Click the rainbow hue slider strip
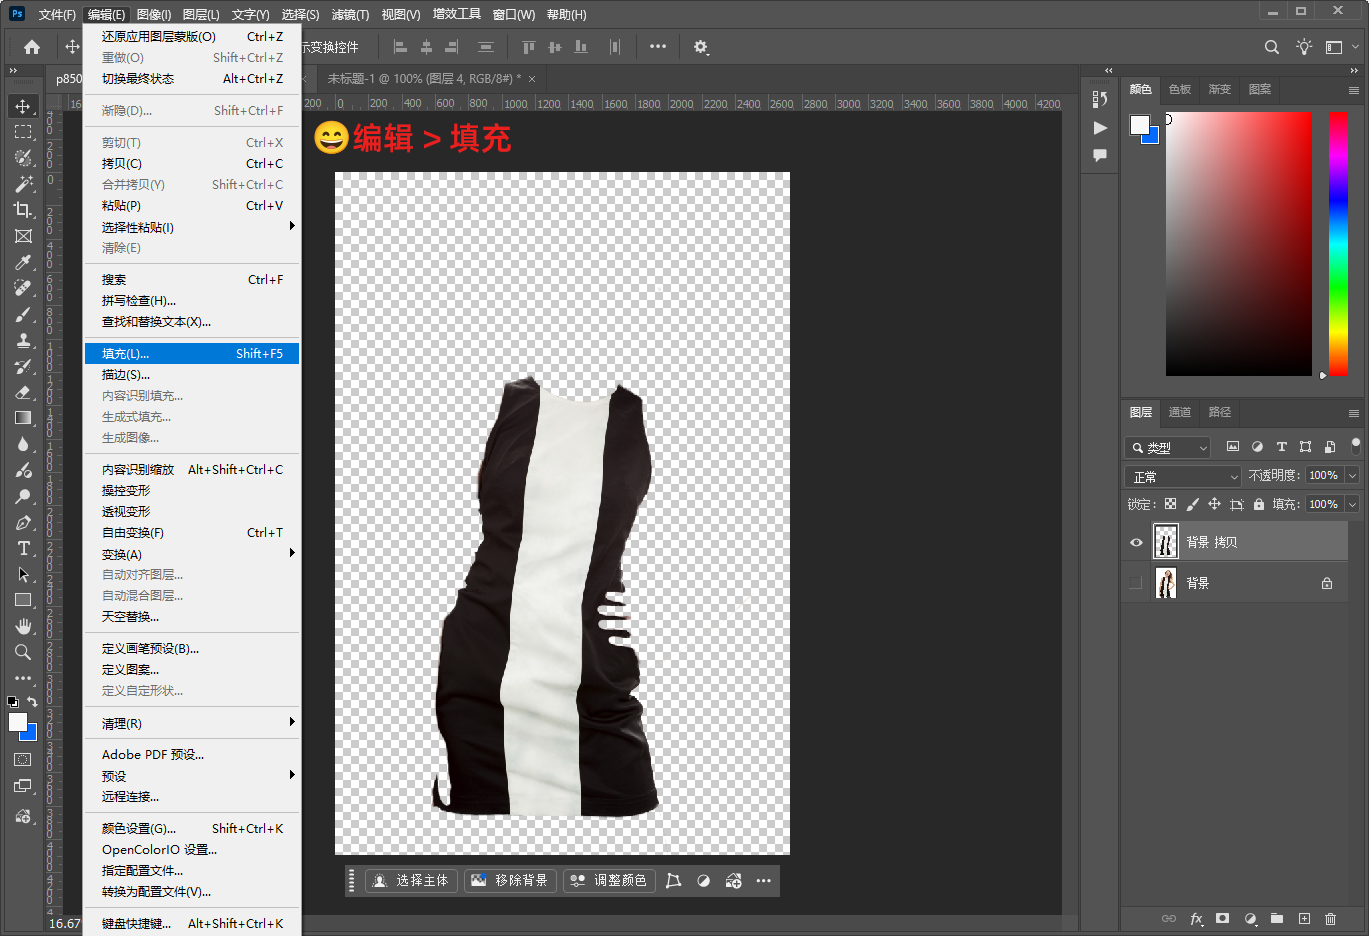 [1338, 243]
